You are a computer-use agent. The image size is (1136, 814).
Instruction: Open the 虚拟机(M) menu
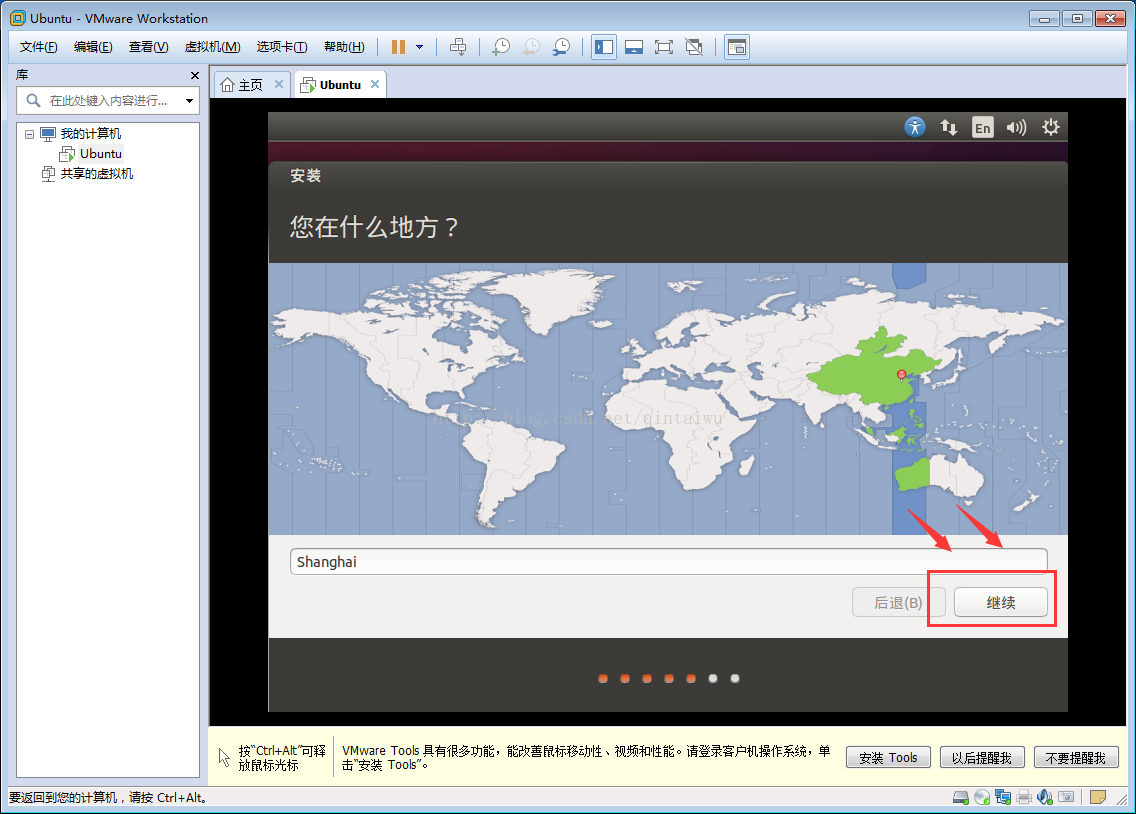(212, 47)
